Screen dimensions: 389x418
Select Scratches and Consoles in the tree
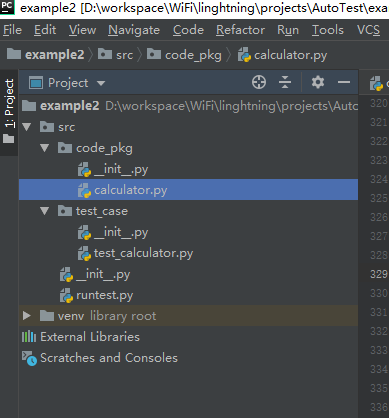188,358
